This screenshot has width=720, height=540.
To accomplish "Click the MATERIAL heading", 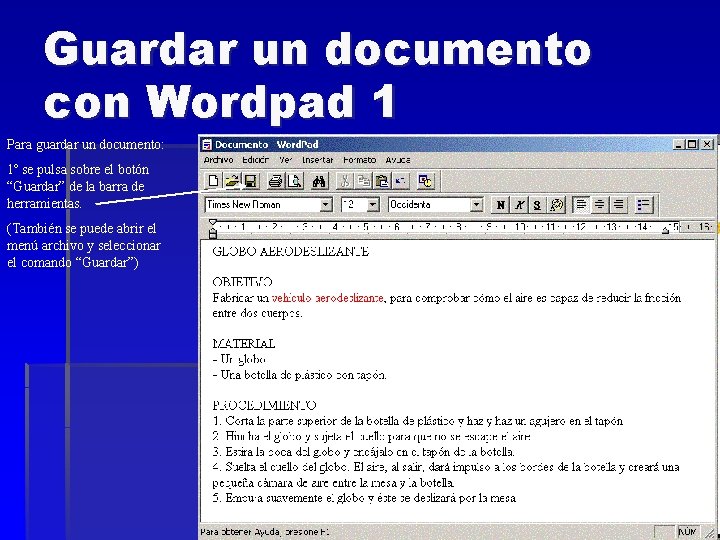I will click(244, 343).
